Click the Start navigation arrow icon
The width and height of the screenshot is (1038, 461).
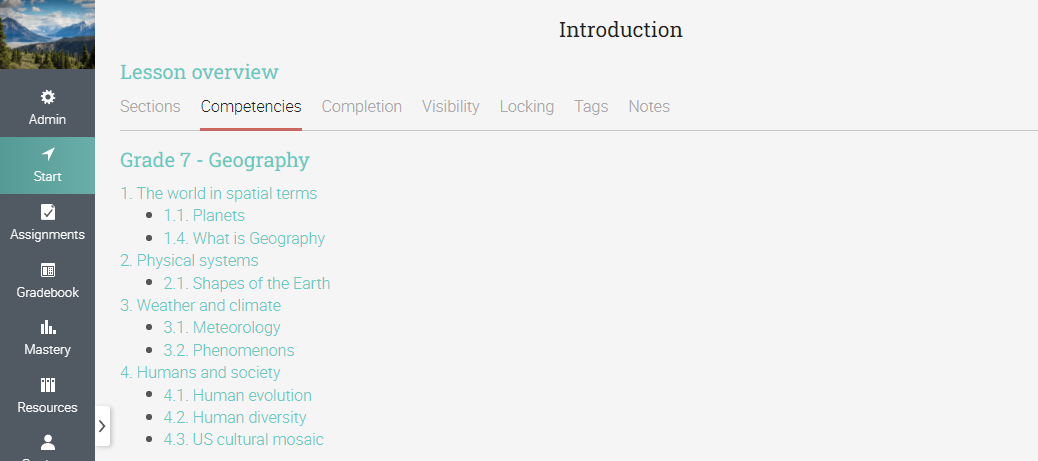pos(47,154)
